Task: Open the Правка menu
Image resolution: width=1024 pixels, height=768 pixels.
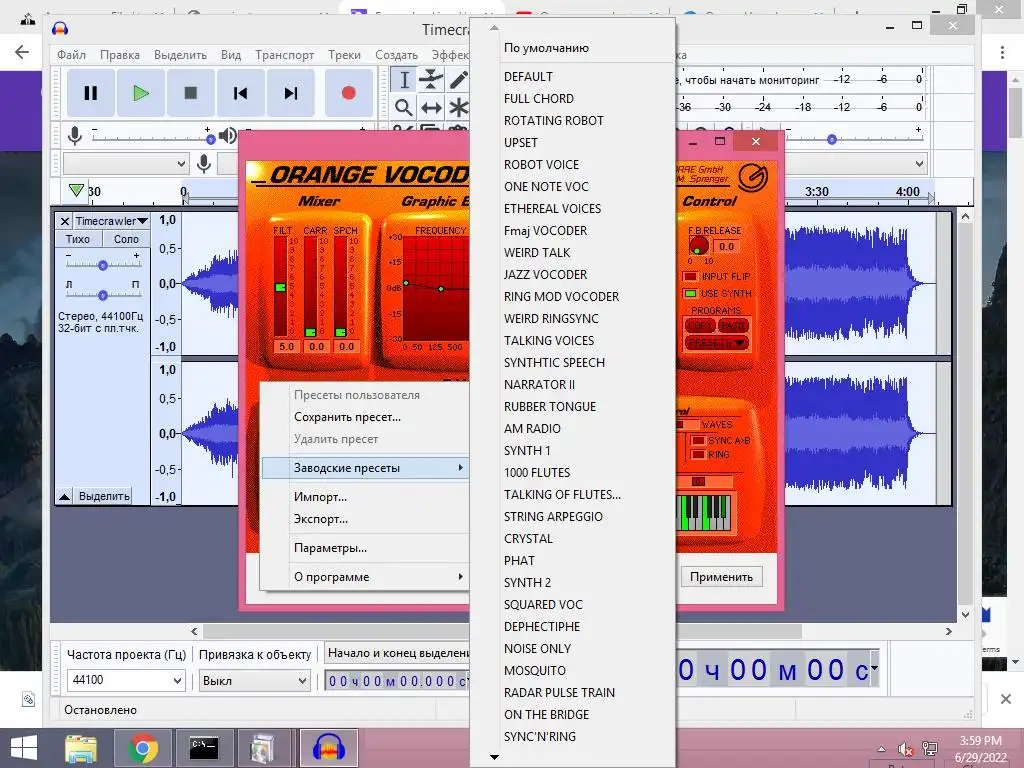Action: coord(120,55)
